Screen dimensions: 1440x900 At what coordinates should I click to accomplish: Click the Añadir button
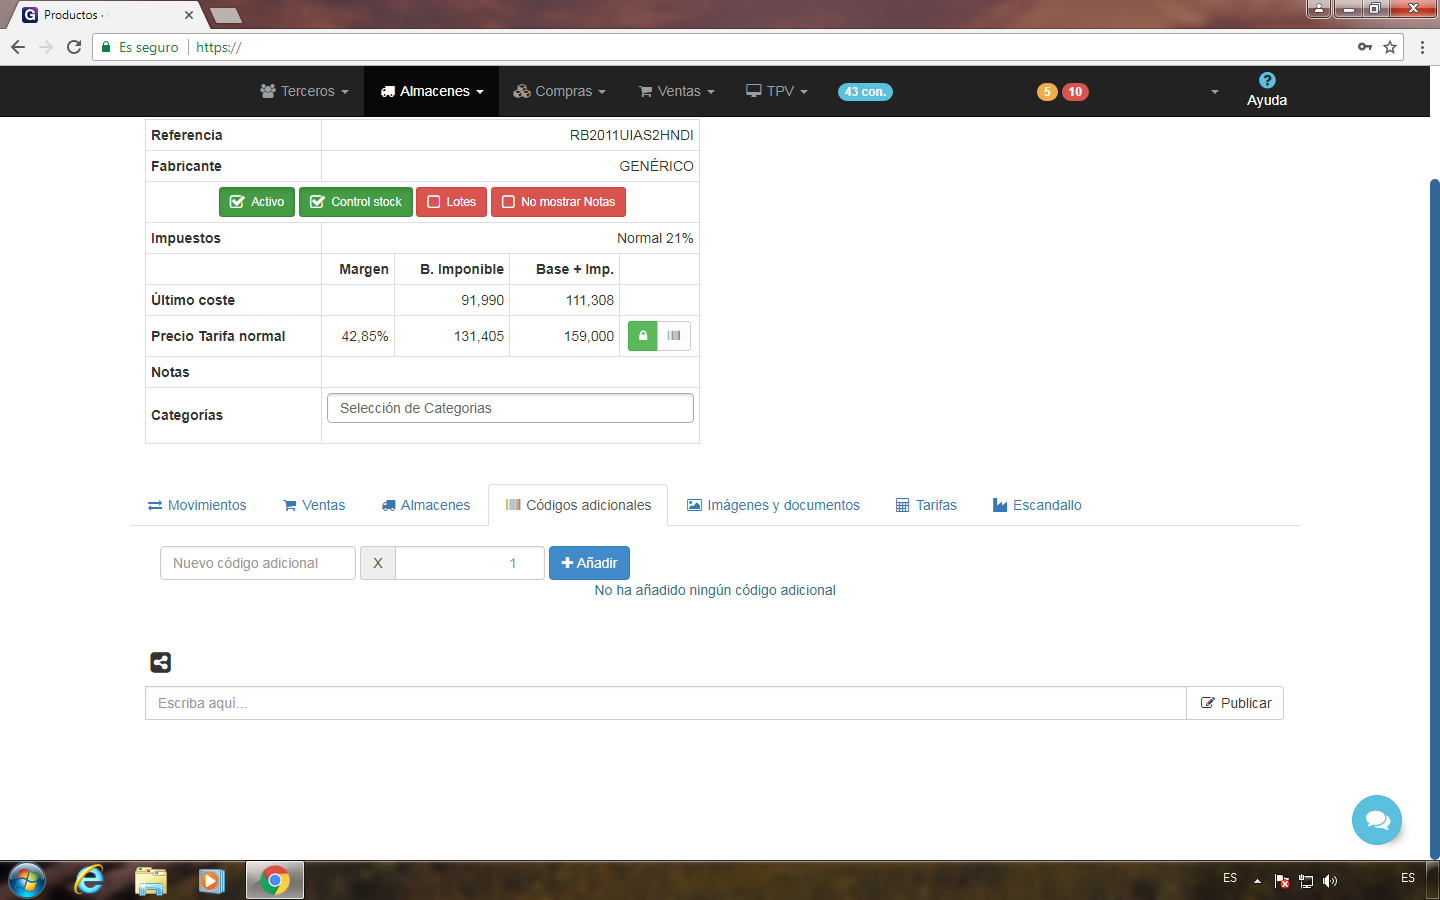pyautogui.click(x=589, y=563)
